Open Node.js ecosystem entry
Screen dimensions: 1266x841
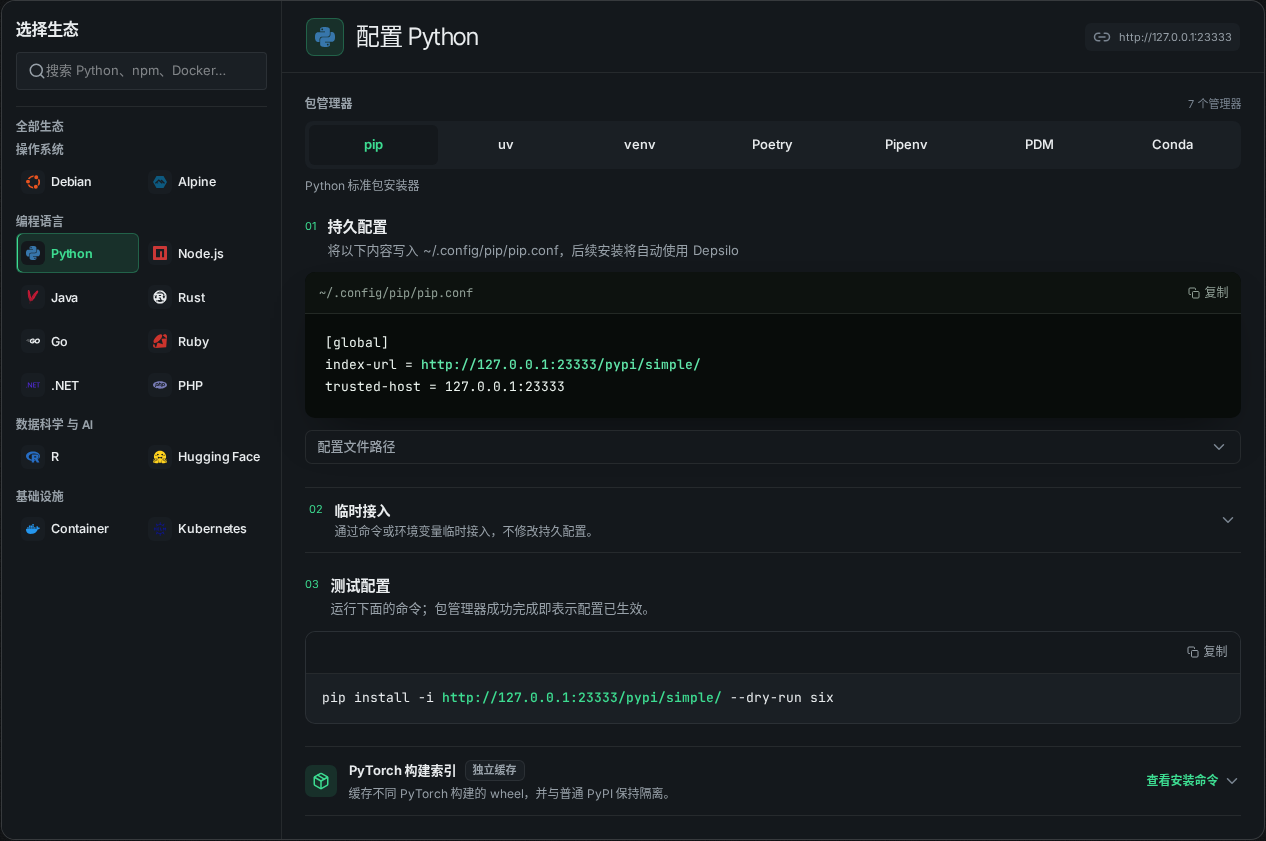(205, 254)
